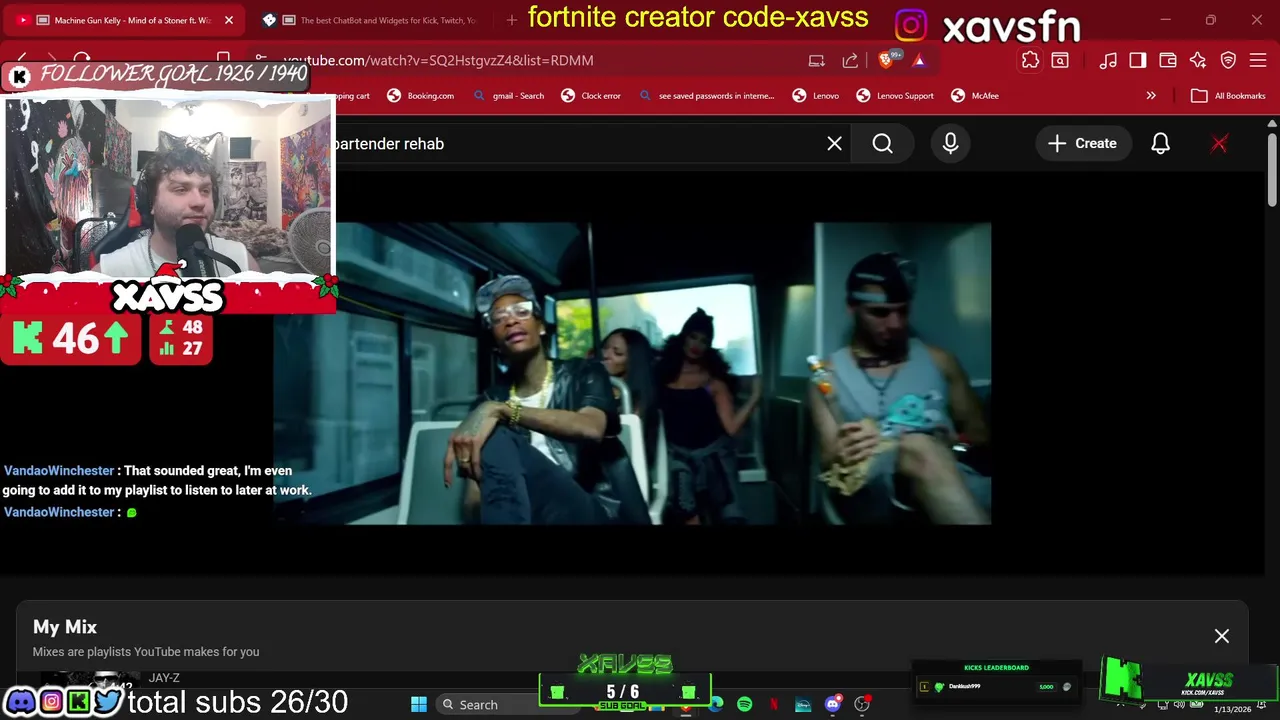Open the Windows Start menu

click(x=419, y=705)
